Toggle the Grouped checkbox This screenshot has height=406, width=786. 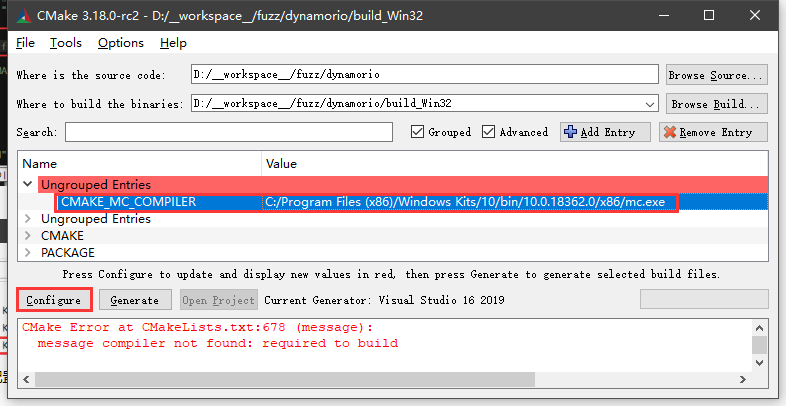click(417, 132)
